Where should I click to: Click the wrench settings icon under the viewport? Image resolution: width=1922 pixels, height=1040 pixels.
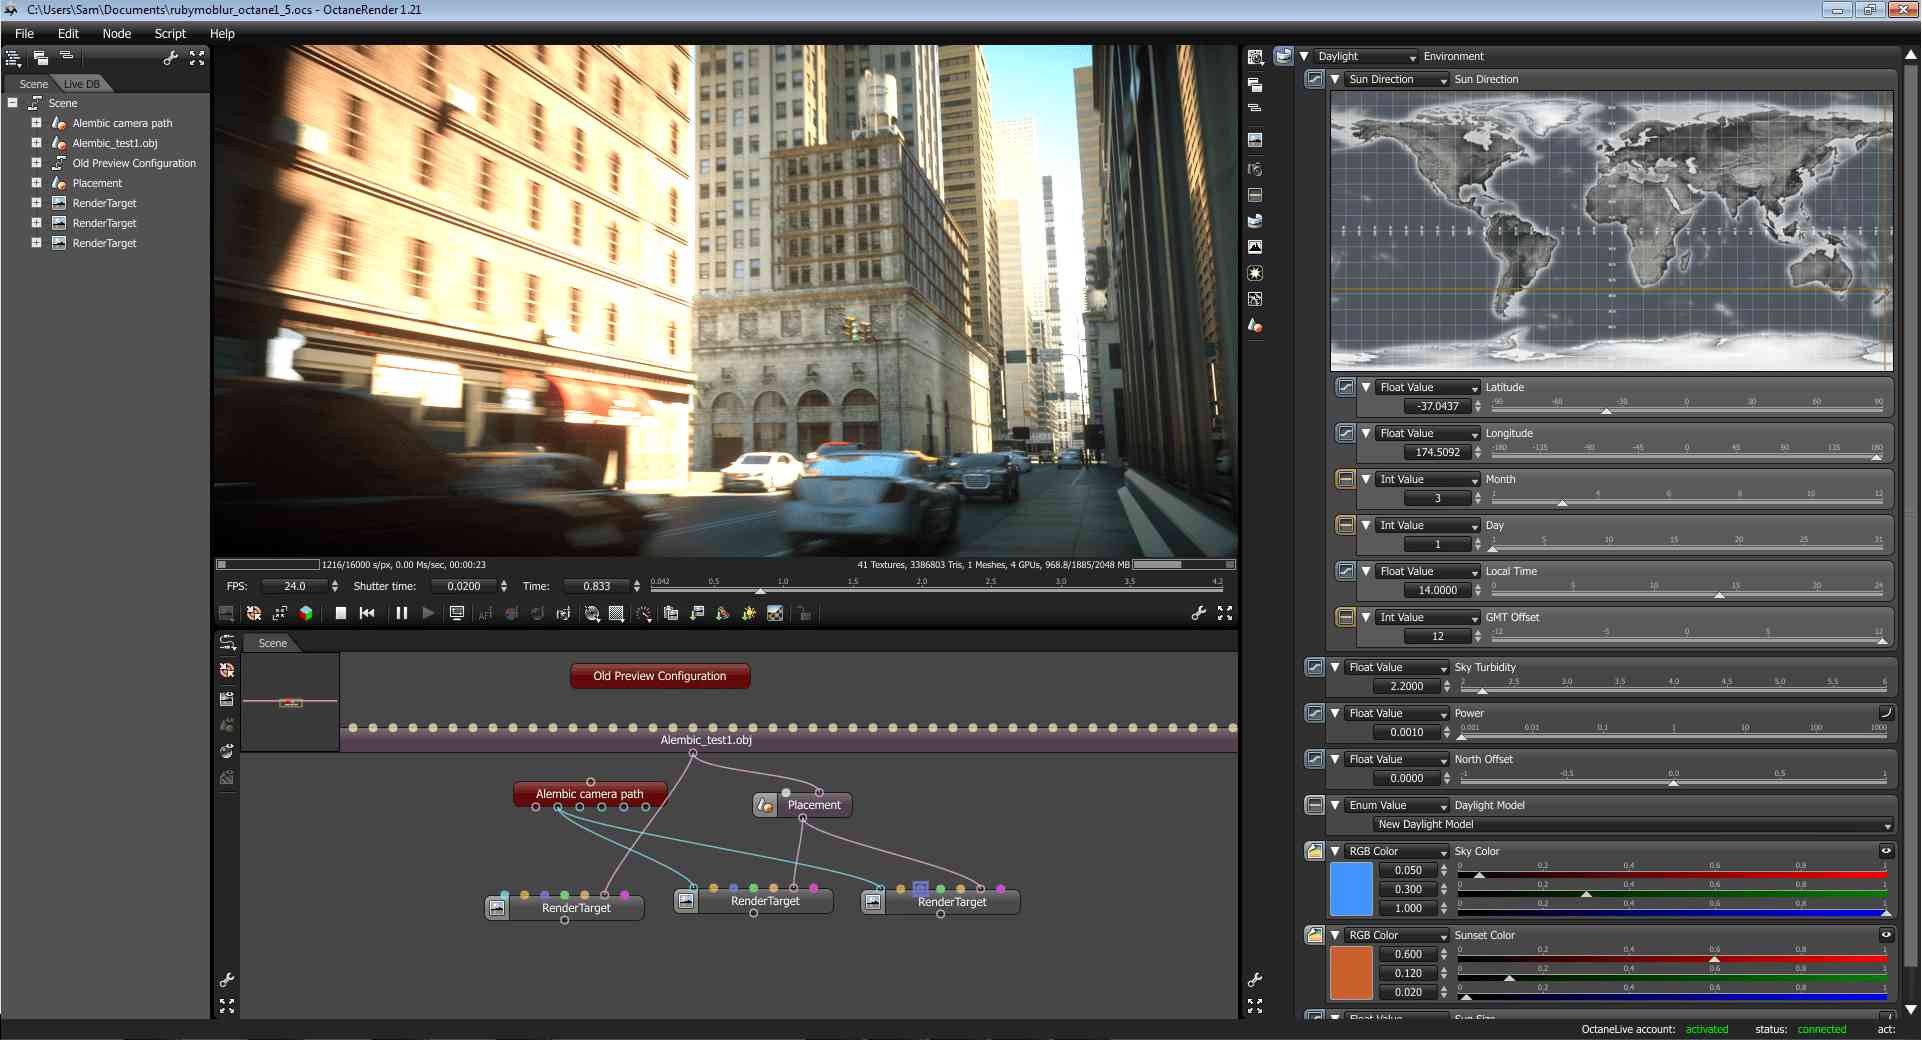pos(1198,613)
